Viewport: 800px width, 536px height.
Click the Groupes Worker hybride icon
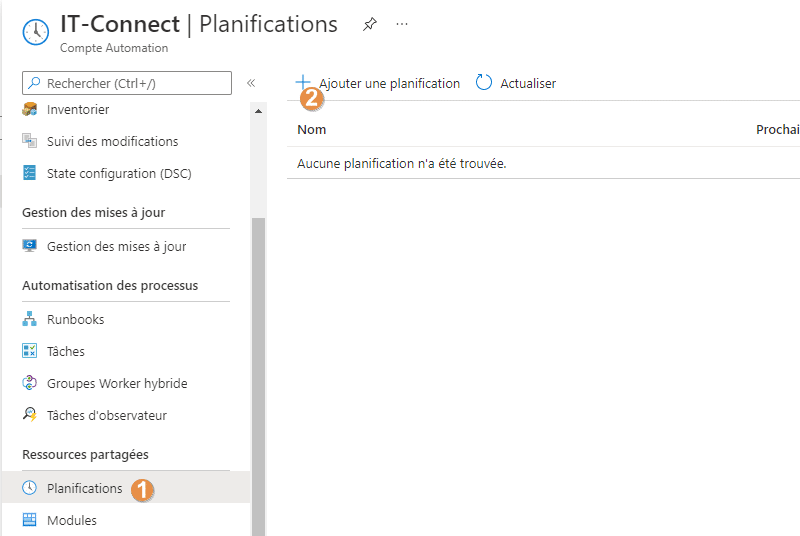pos(30,382)
